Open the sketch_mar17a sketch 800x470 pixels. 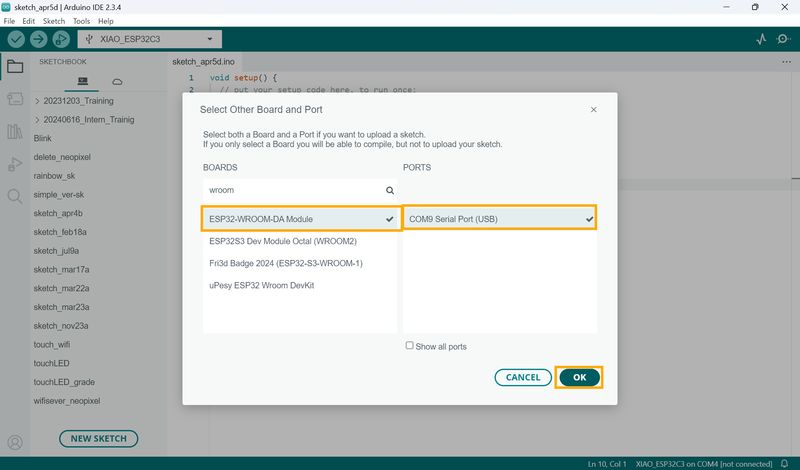click(61, 269)
